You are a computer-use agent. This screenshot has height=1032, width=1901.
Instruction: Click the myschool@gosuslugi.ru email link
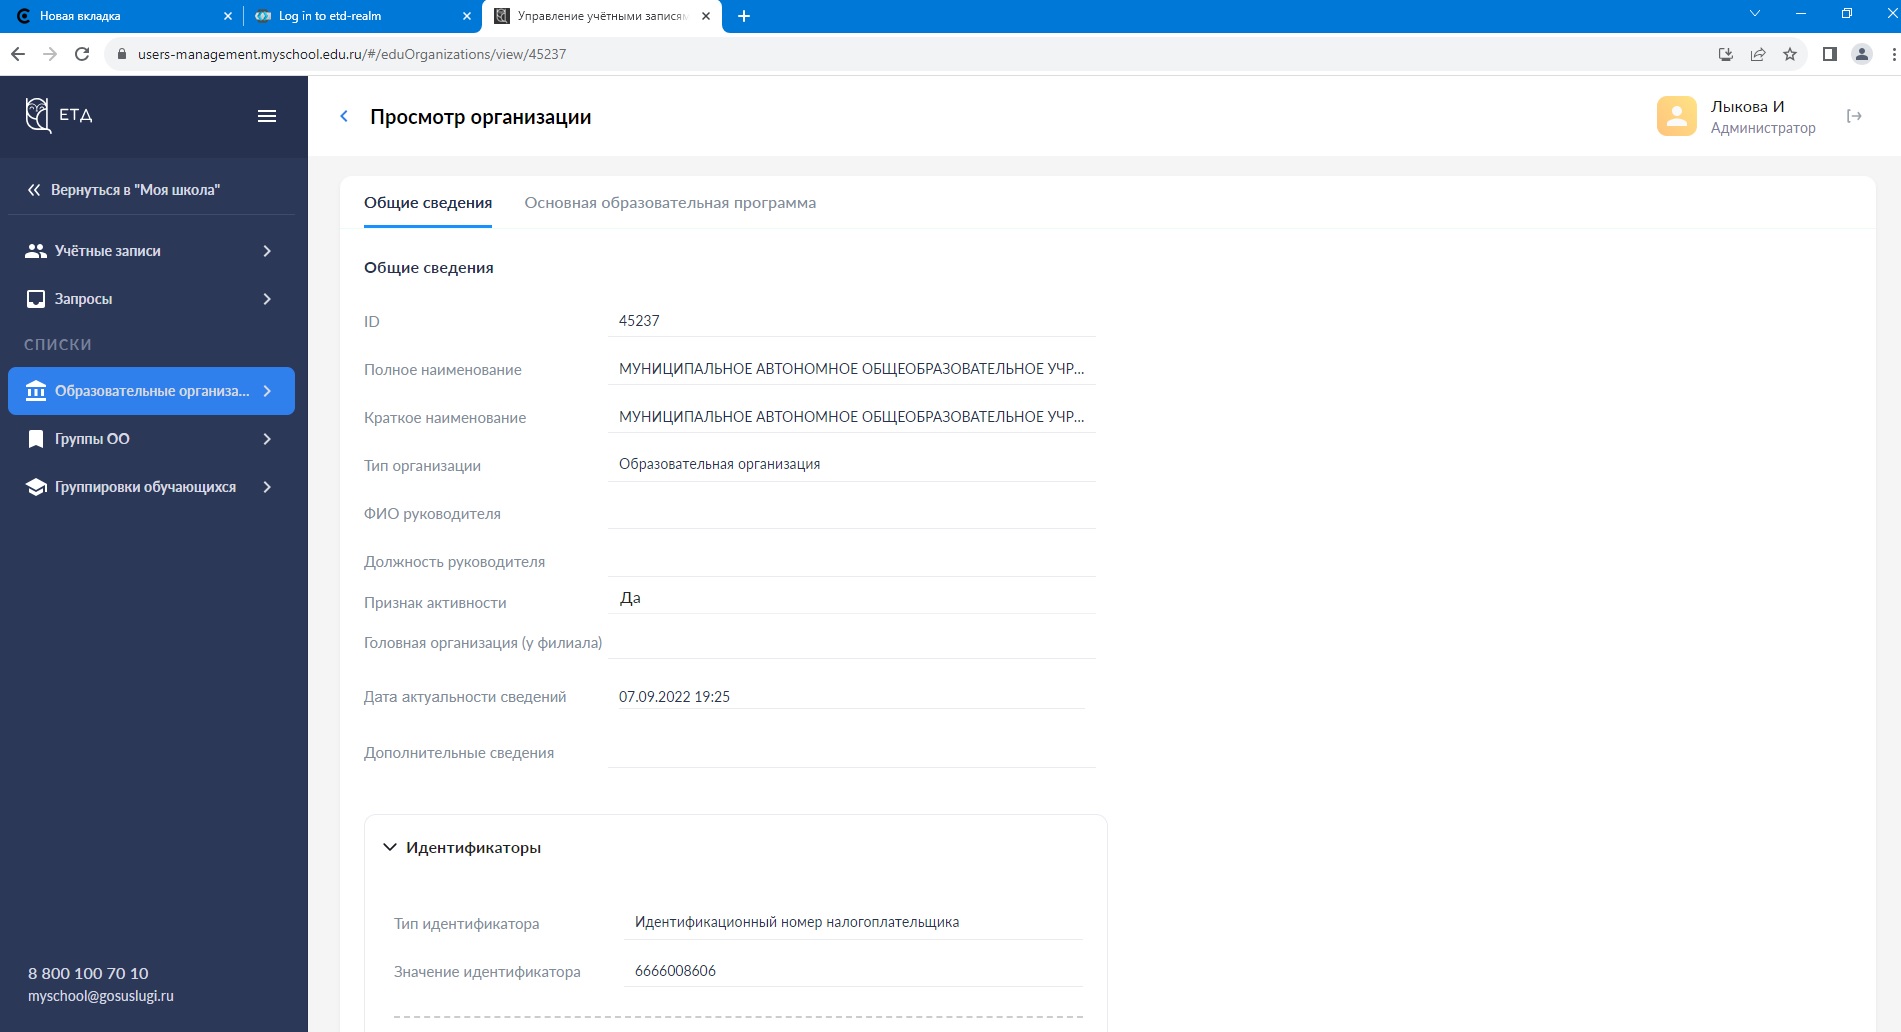click(x=101, y=996)
